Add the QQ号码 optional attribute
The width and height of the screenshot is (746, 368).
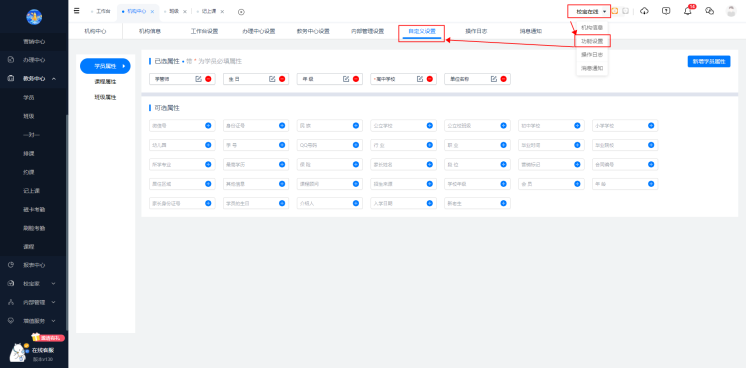coord(355,145)
